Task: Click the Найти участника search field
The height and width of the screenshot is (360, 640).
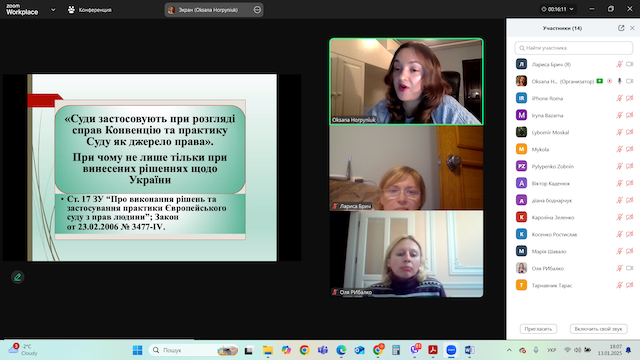Action: [573, 48]
